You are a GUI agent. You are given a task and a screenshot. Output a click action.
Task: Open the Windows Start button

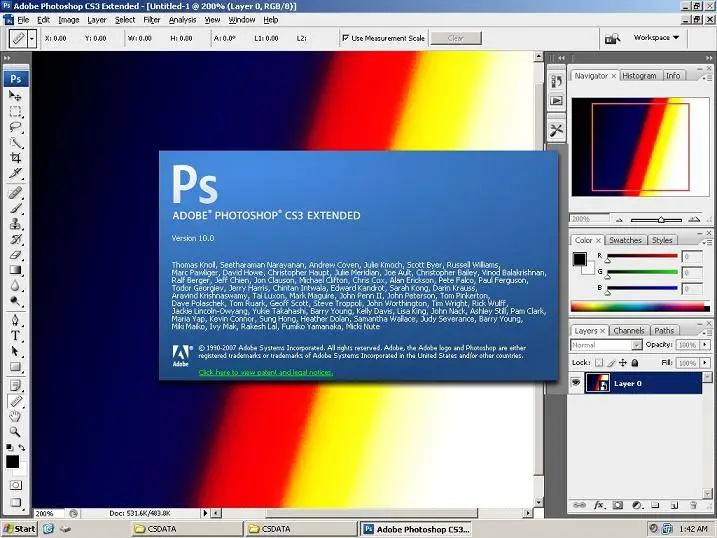pos(19,529)
